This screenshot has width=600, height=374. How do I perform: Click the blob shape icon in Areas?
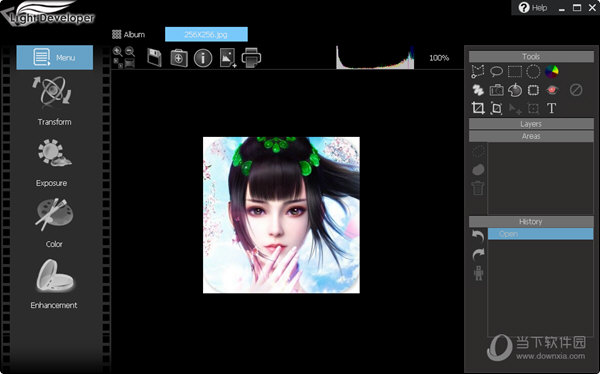click(478, 170)
